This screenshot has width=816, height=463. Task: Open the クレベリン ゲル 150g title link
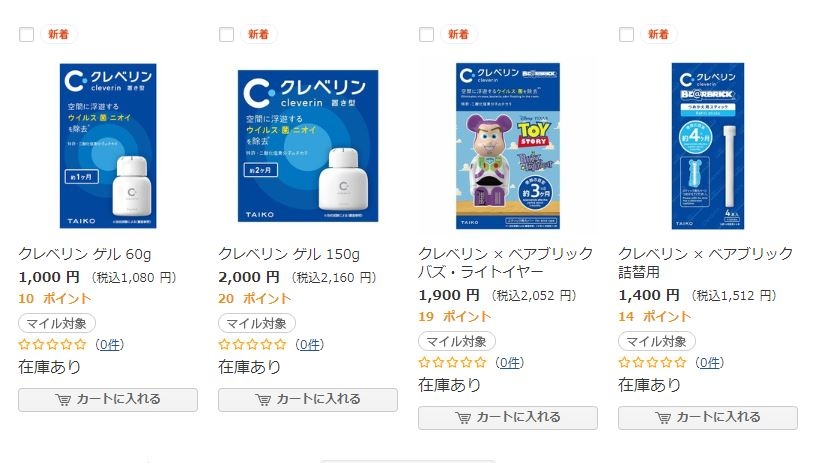point(289,253)
